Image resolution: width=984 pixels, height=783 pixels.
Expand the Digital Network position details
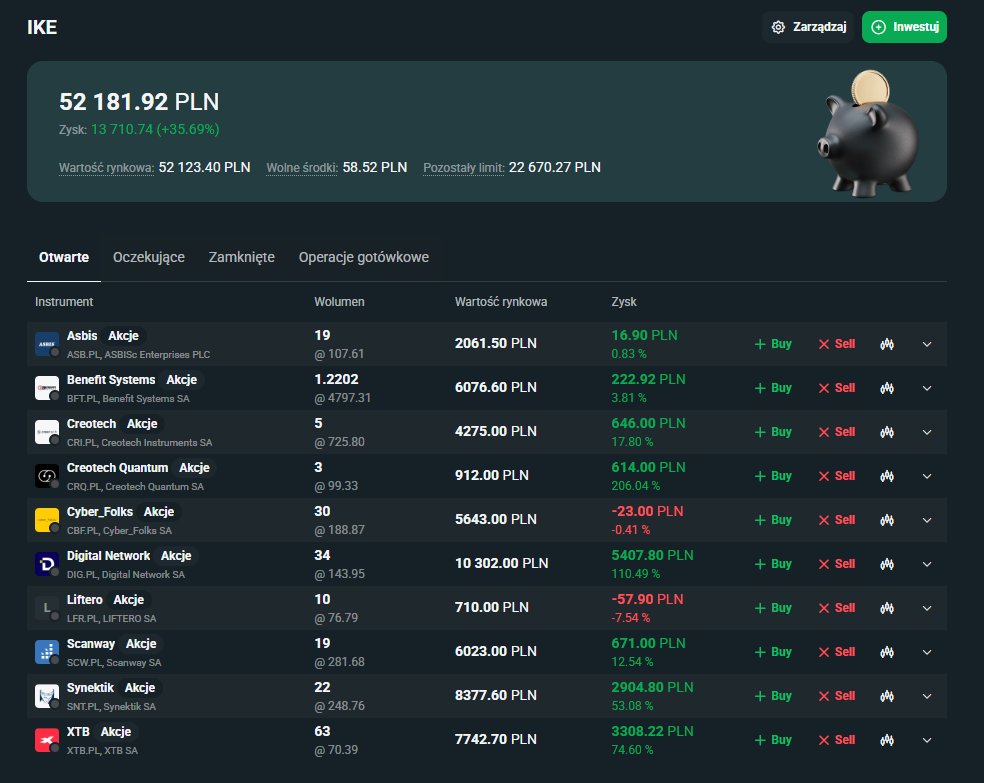point(927,563)
